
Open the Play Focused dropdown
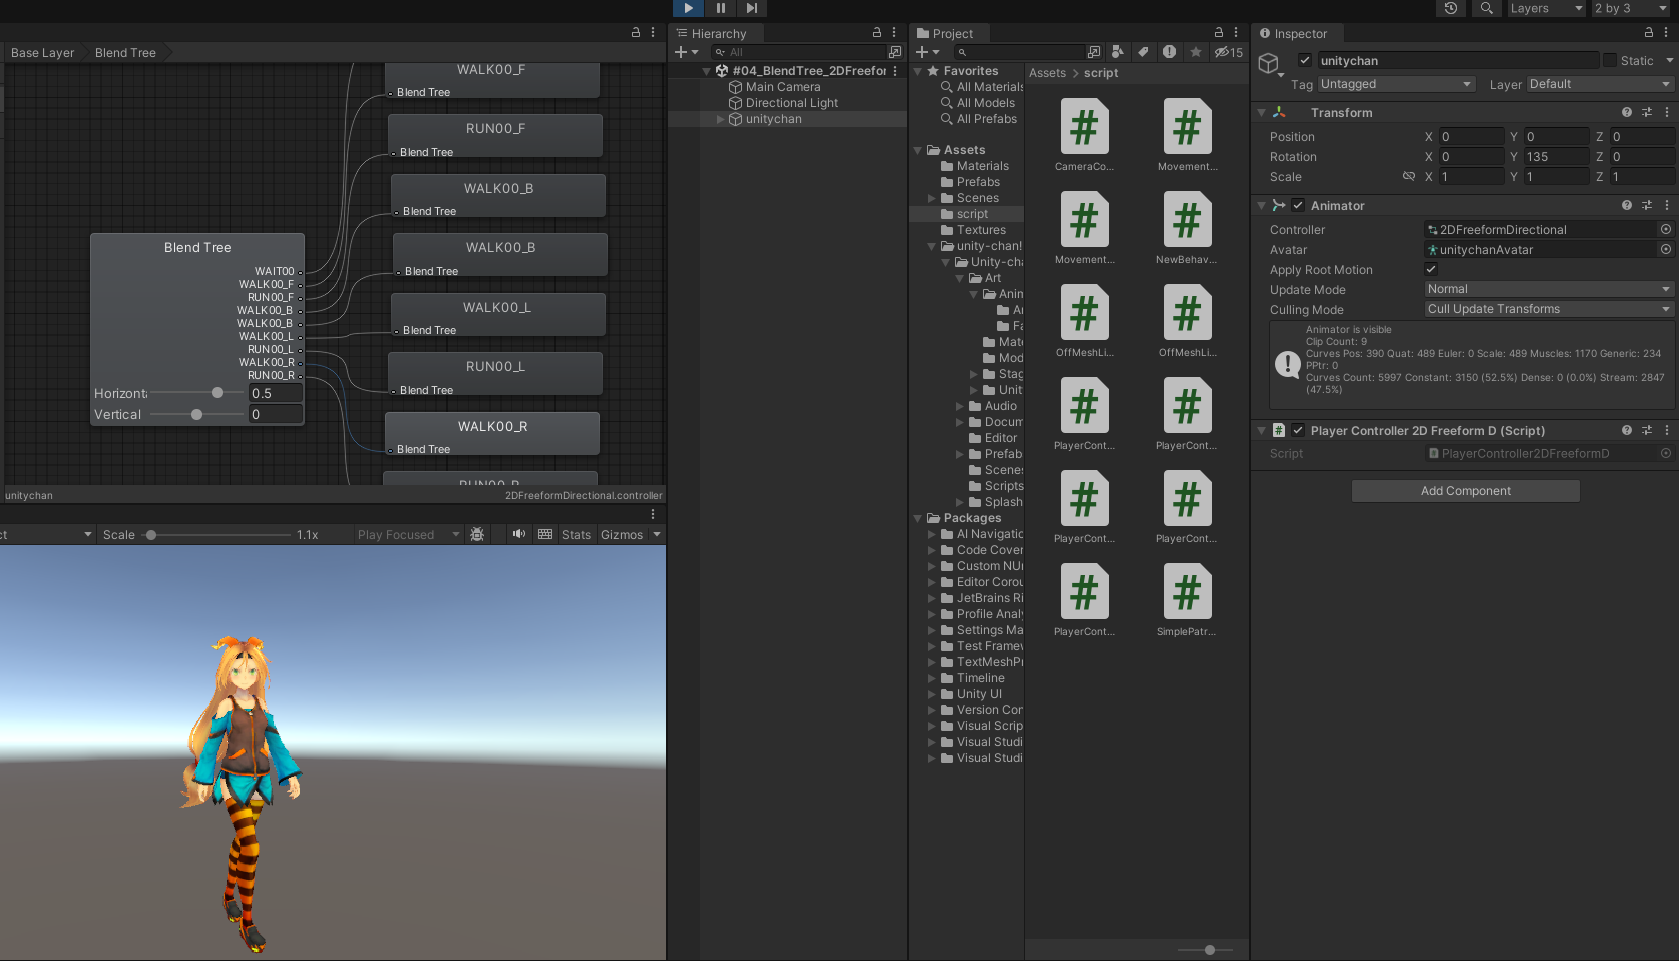tap(408, 535)
